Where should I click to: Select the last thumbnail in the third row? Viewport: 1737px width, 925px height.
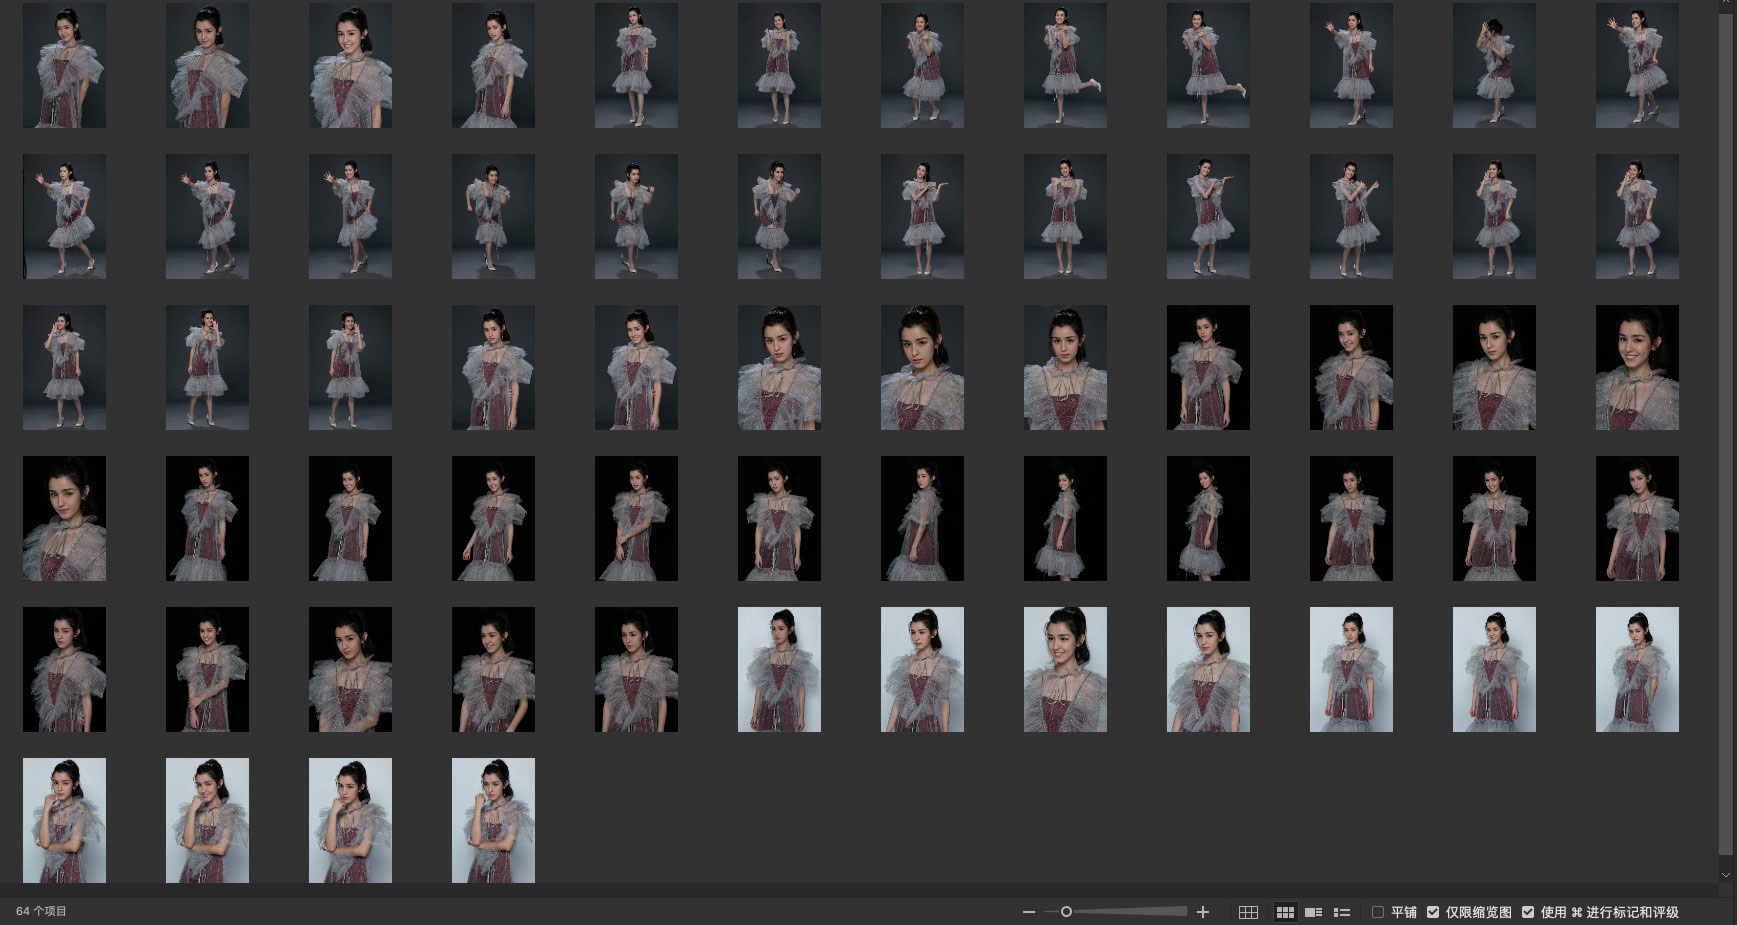coord(1637,367)
